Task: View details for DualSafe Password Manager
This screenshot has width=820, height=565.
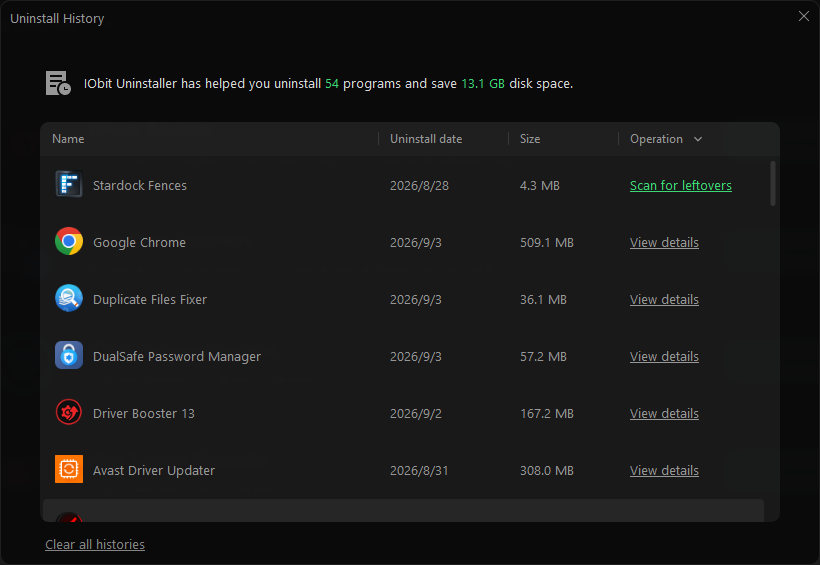Action: 664,357
